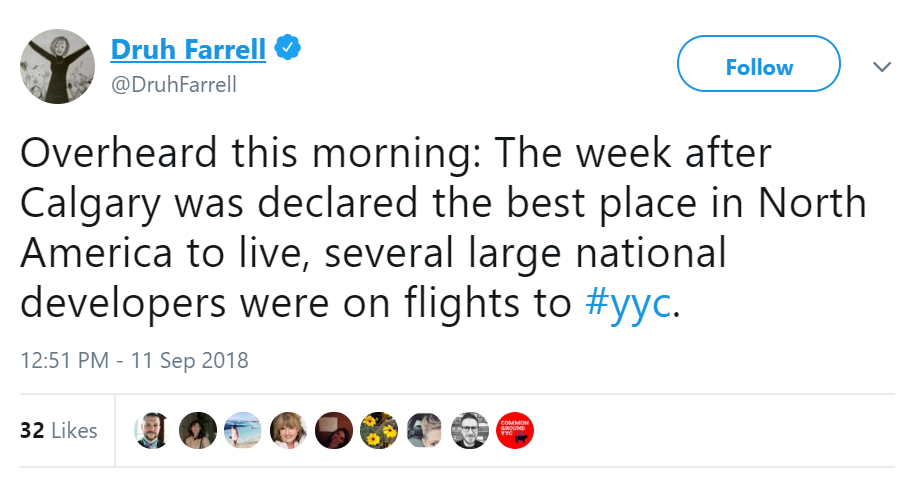This screenshot has width=913, height=484.
Task: Toggle the Follow button
Action: tap(759, 67)
